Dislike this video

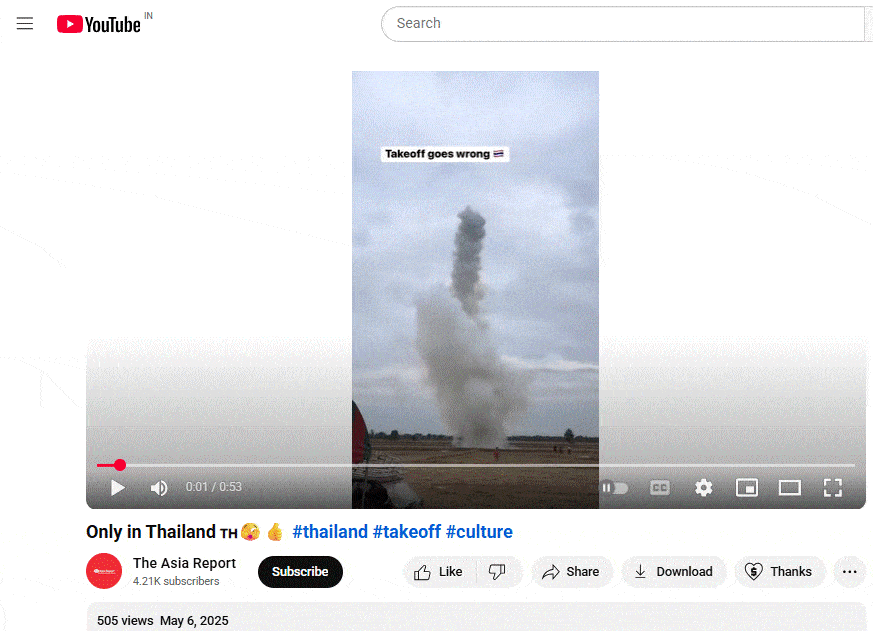tap(497, 572)
